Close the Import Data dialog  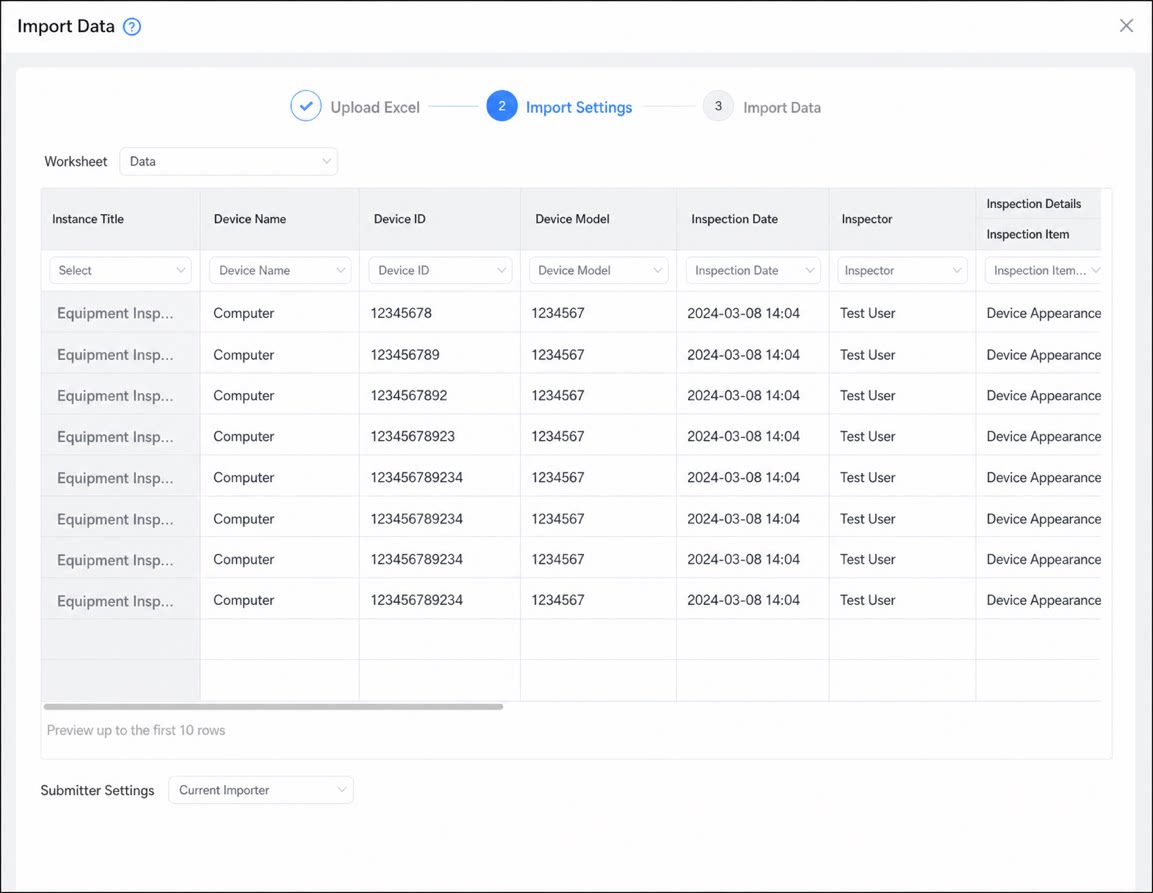click(x=1126, y=26)
